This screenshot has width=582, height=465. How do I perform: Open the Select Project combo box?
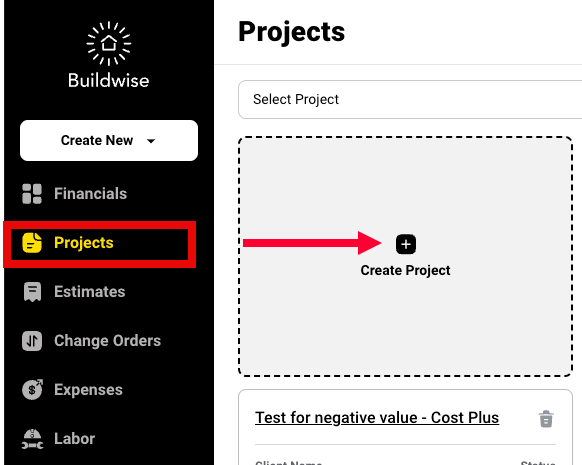point(410,99)
